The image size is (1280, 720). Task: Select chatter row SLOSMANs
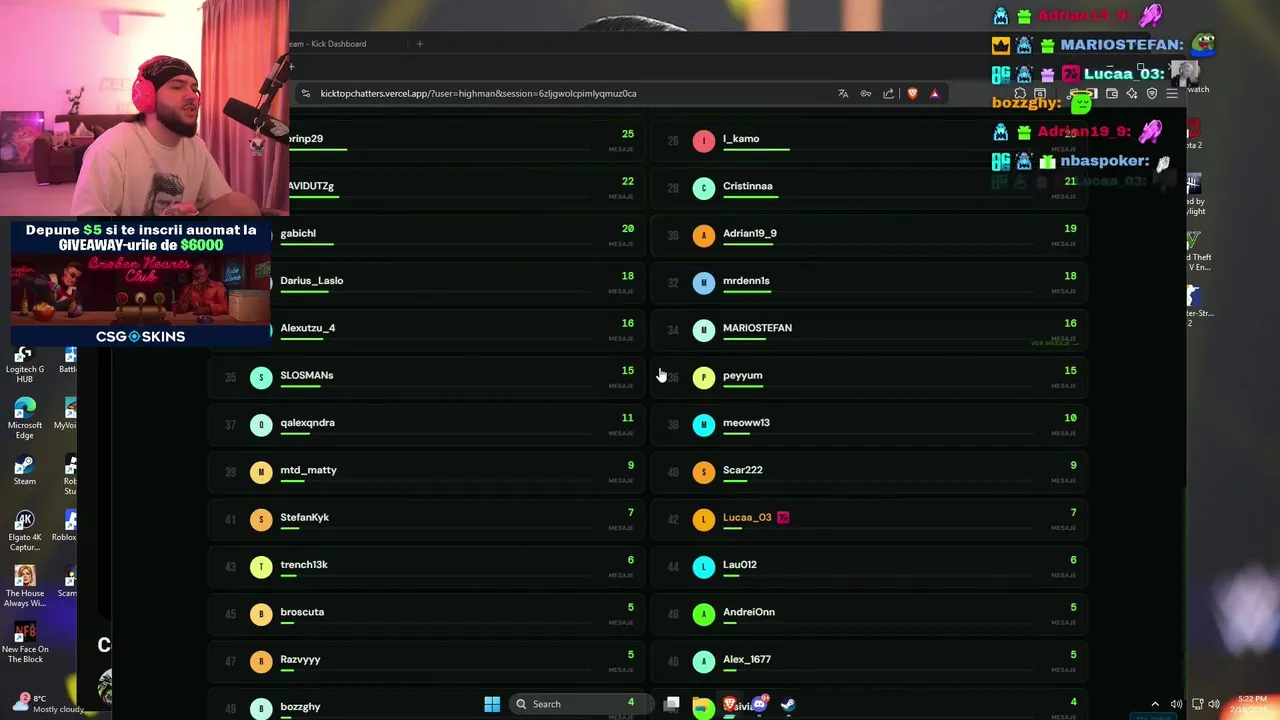(x=428, y=376)
